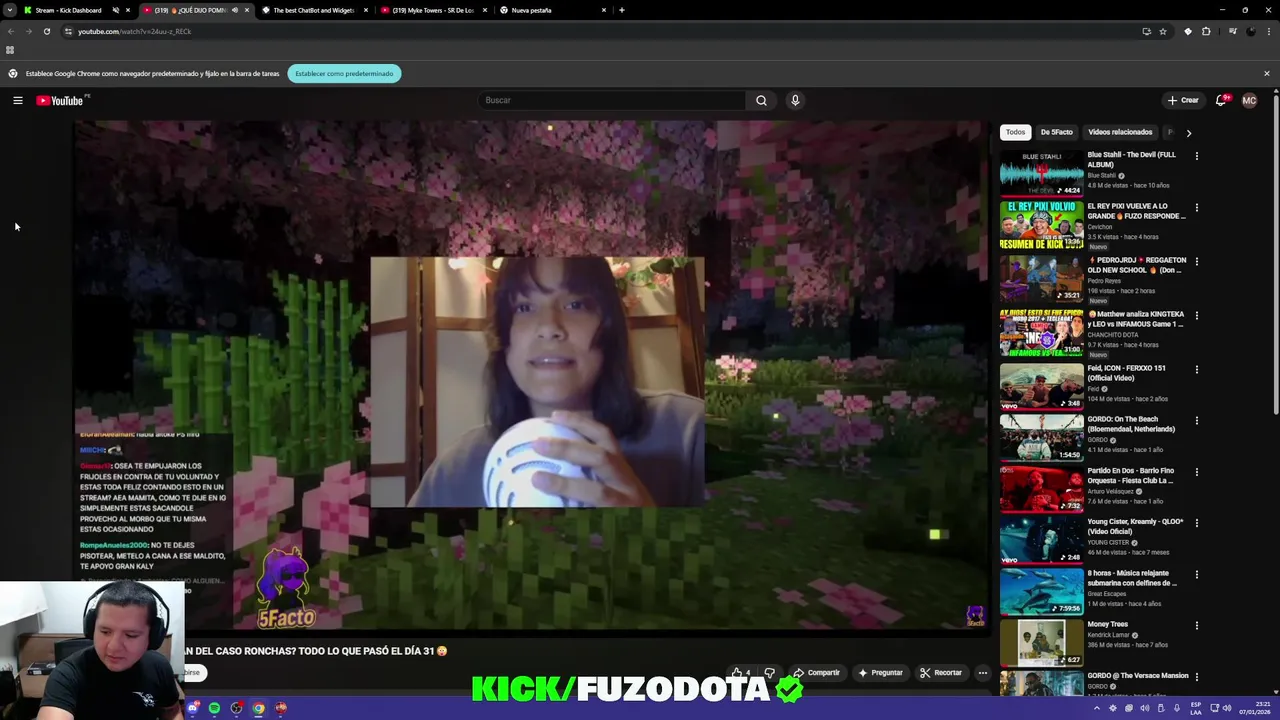1280x720 pixels.
Task: Start voice search with the microphone icon
Action: coord(795,100)
